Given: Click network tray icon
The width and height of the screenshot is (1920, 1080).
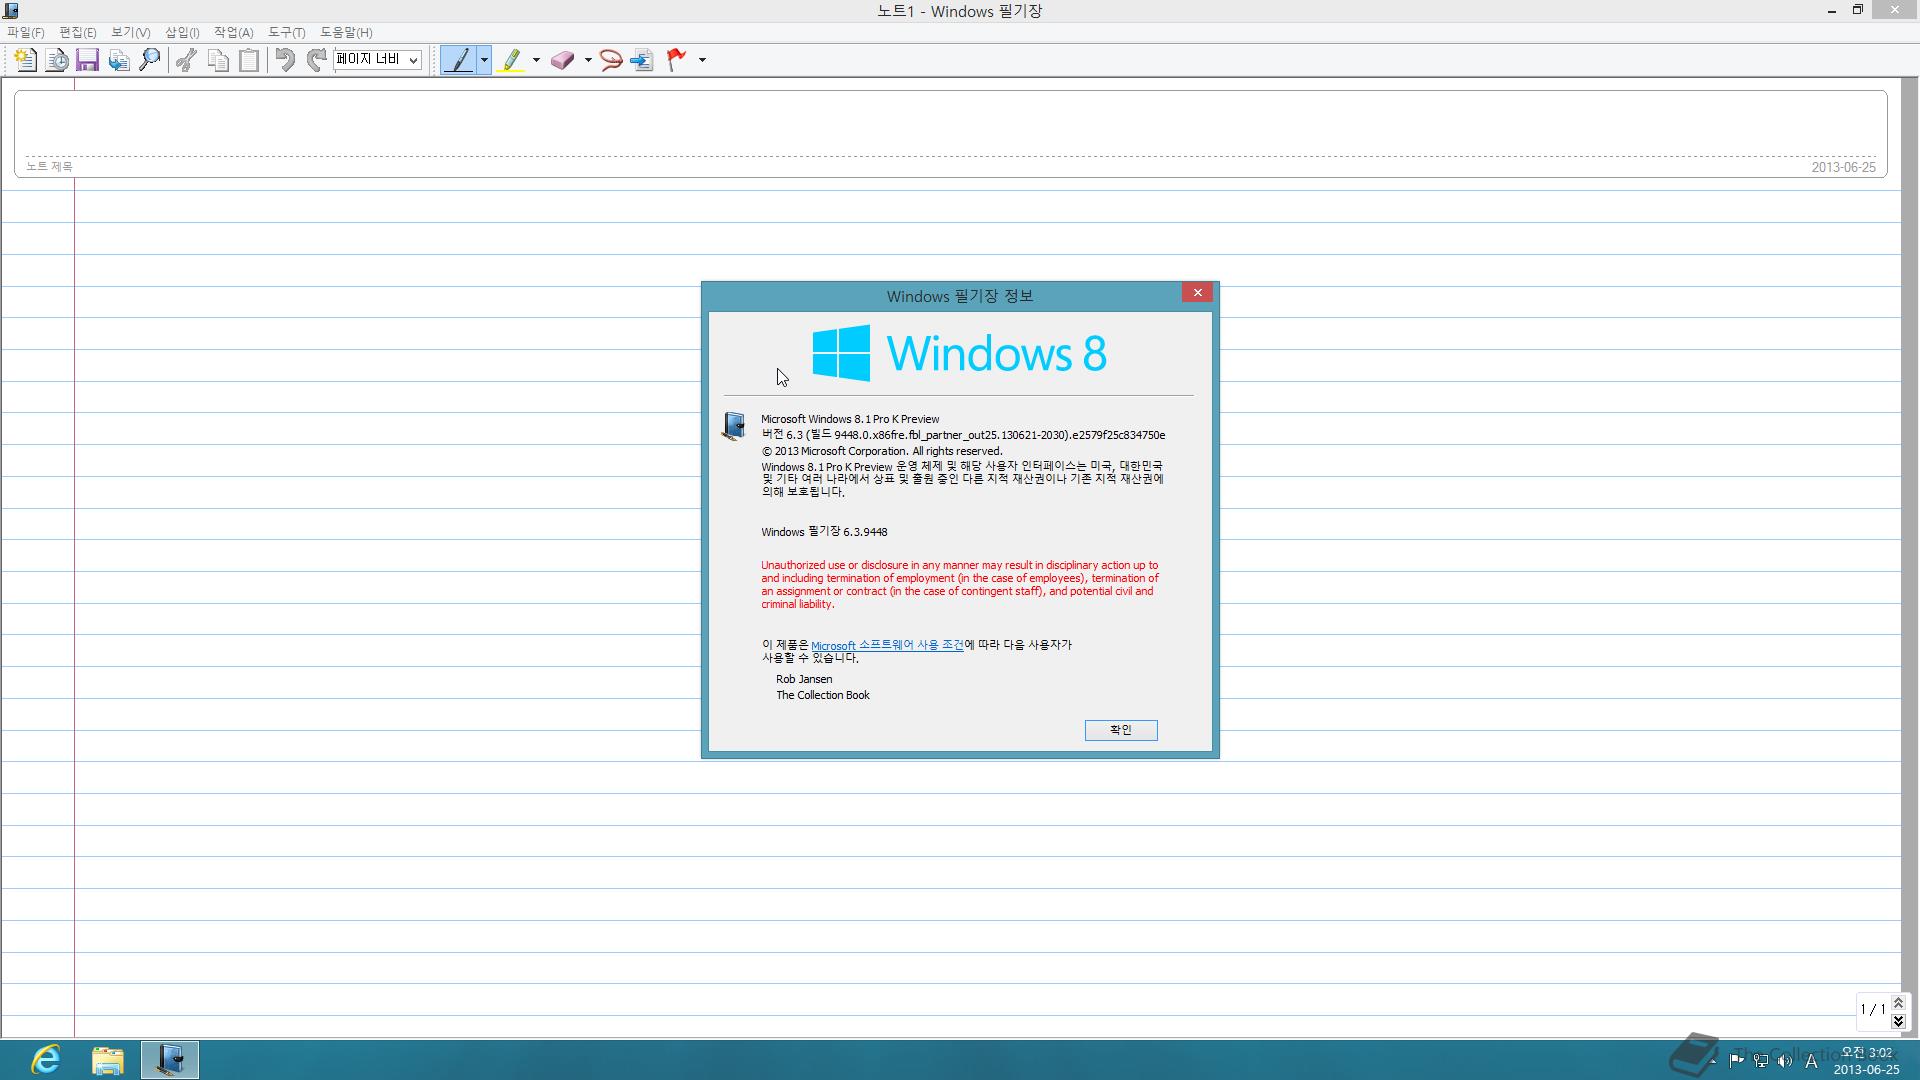Looking at the screenshot, I should (x=1761, y=1060).
